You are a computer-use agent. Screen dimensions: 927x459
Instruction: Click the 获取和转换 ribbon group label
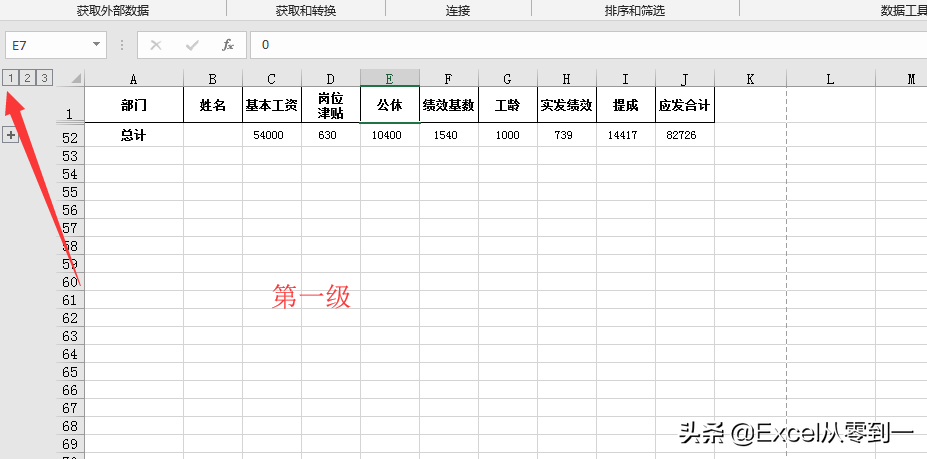(x=306, y=11)
